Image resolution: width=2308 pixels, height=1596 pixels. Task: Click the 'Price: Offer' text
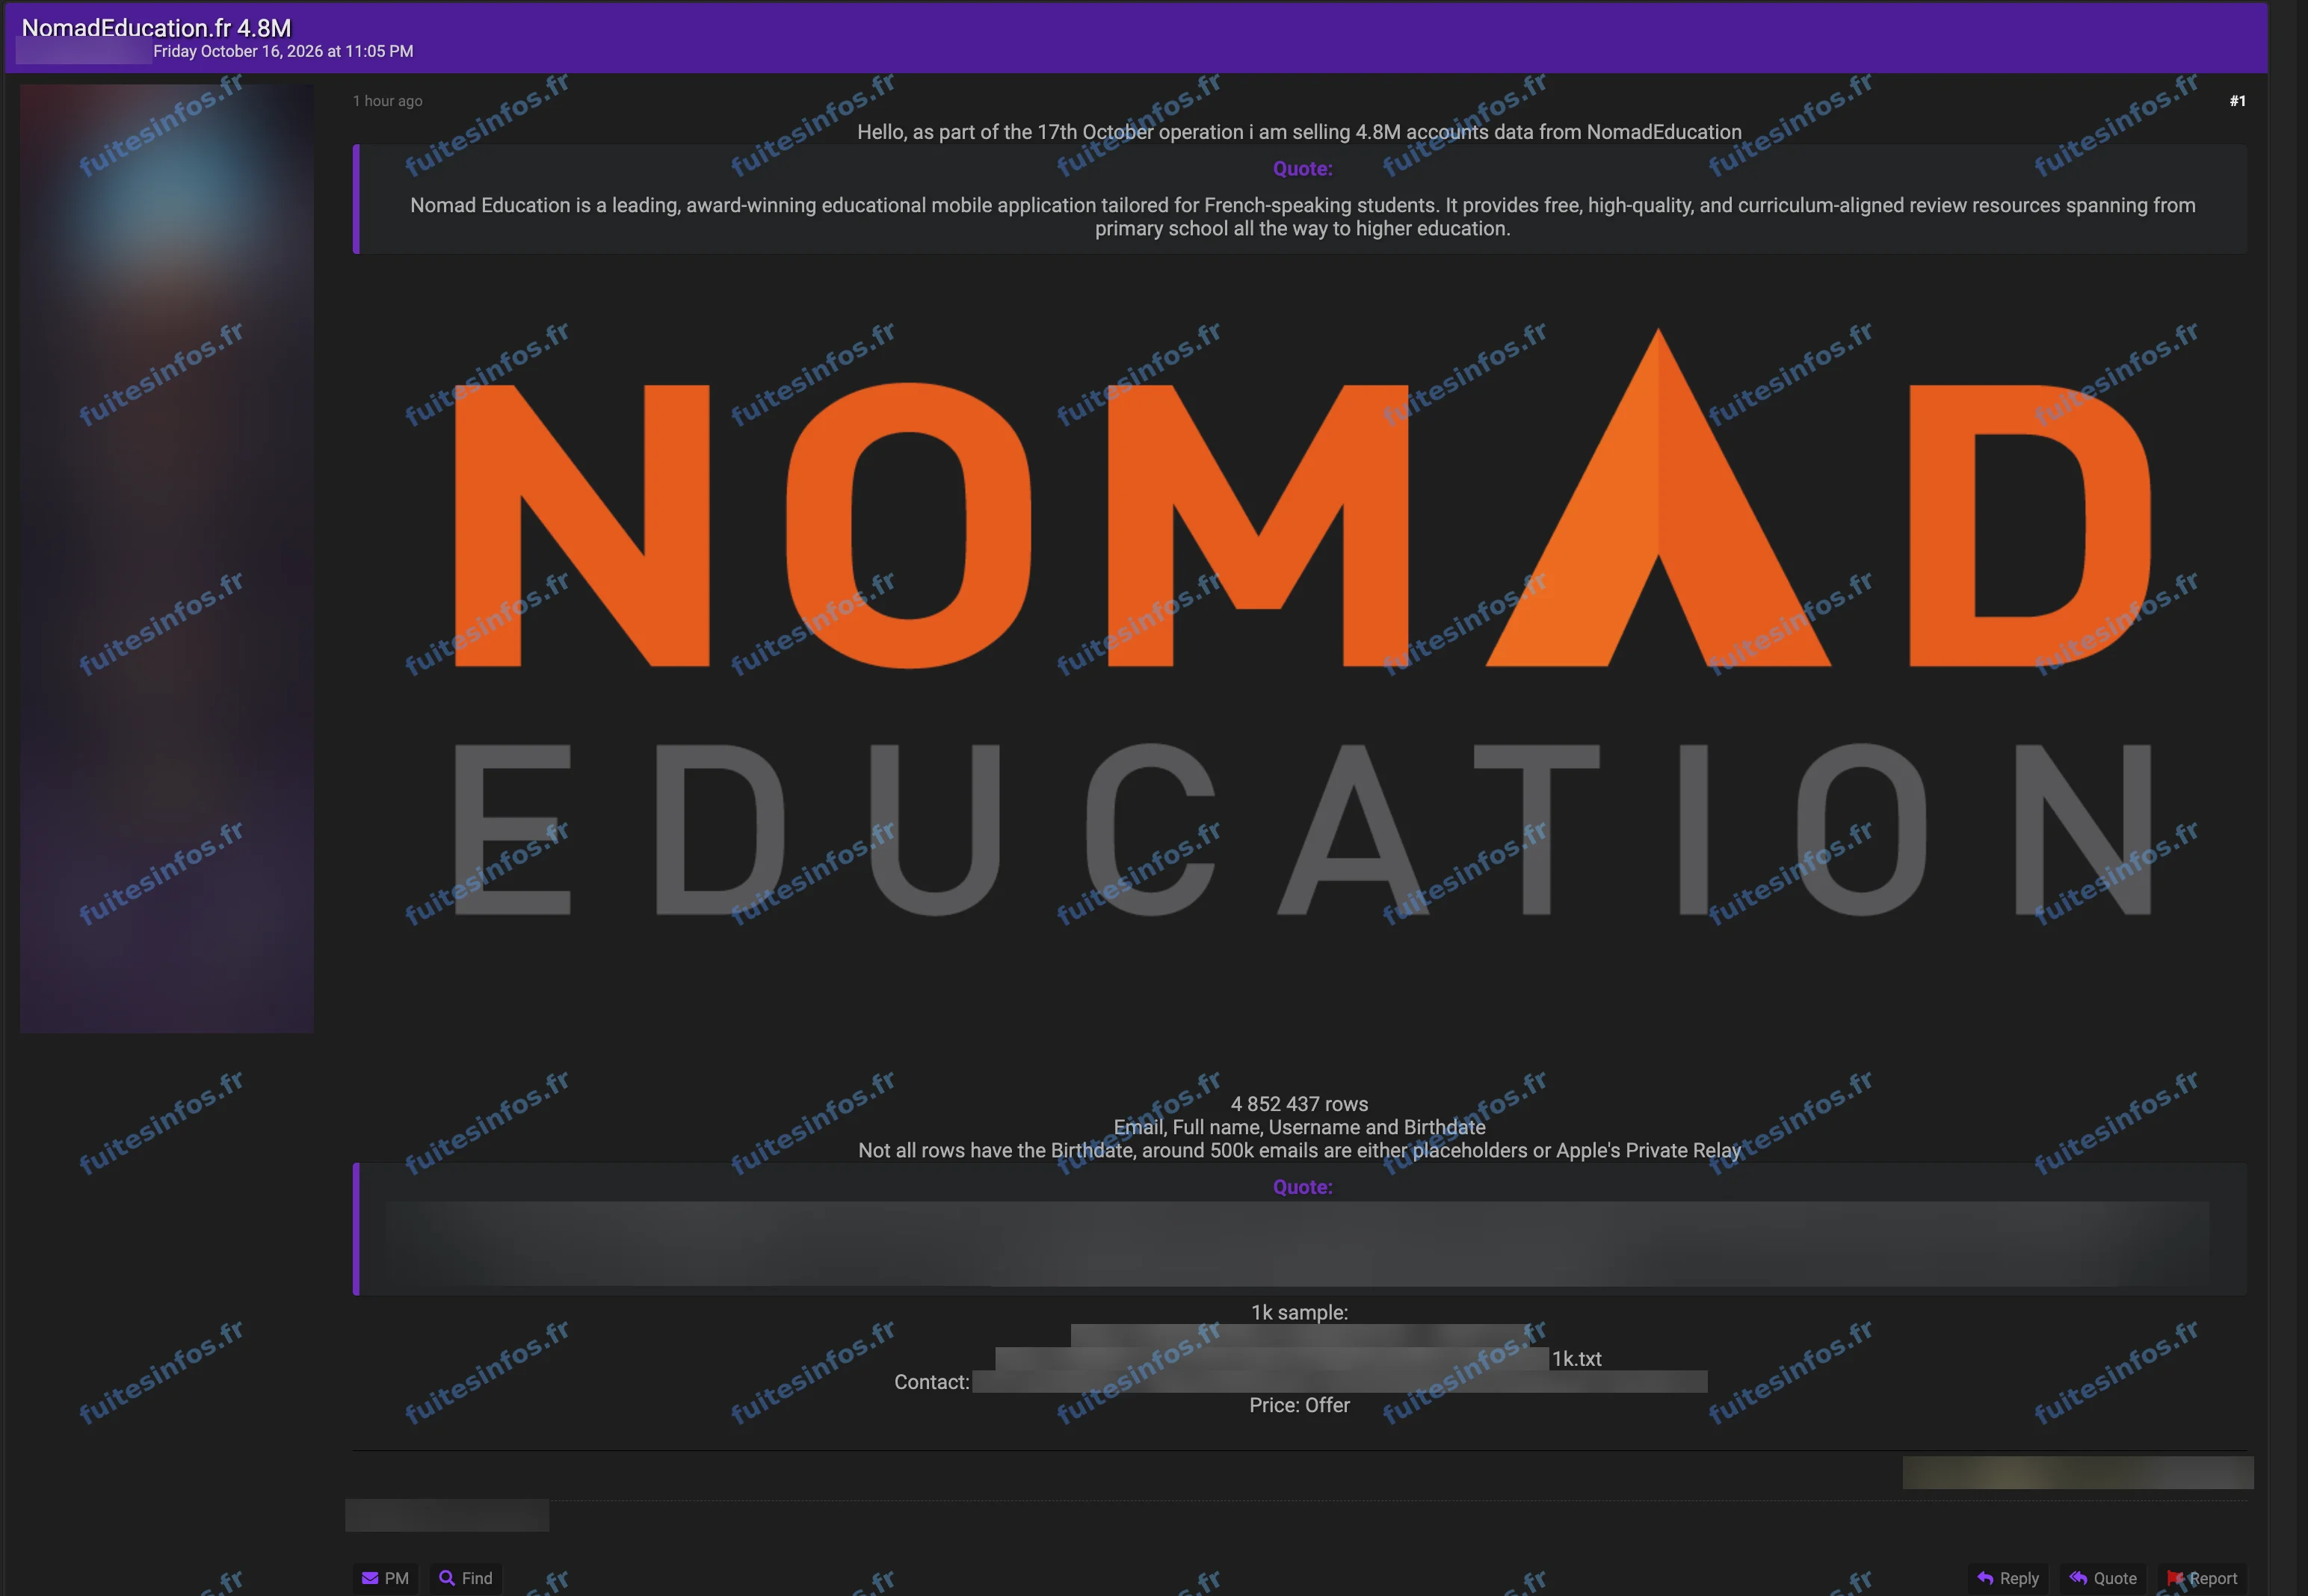(x=1299, y=1405)
